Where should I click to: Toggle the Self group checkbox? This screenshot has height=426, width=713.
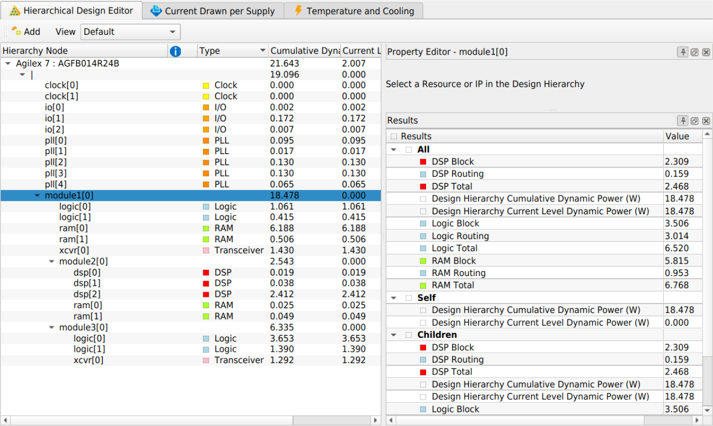pos(409,298)
